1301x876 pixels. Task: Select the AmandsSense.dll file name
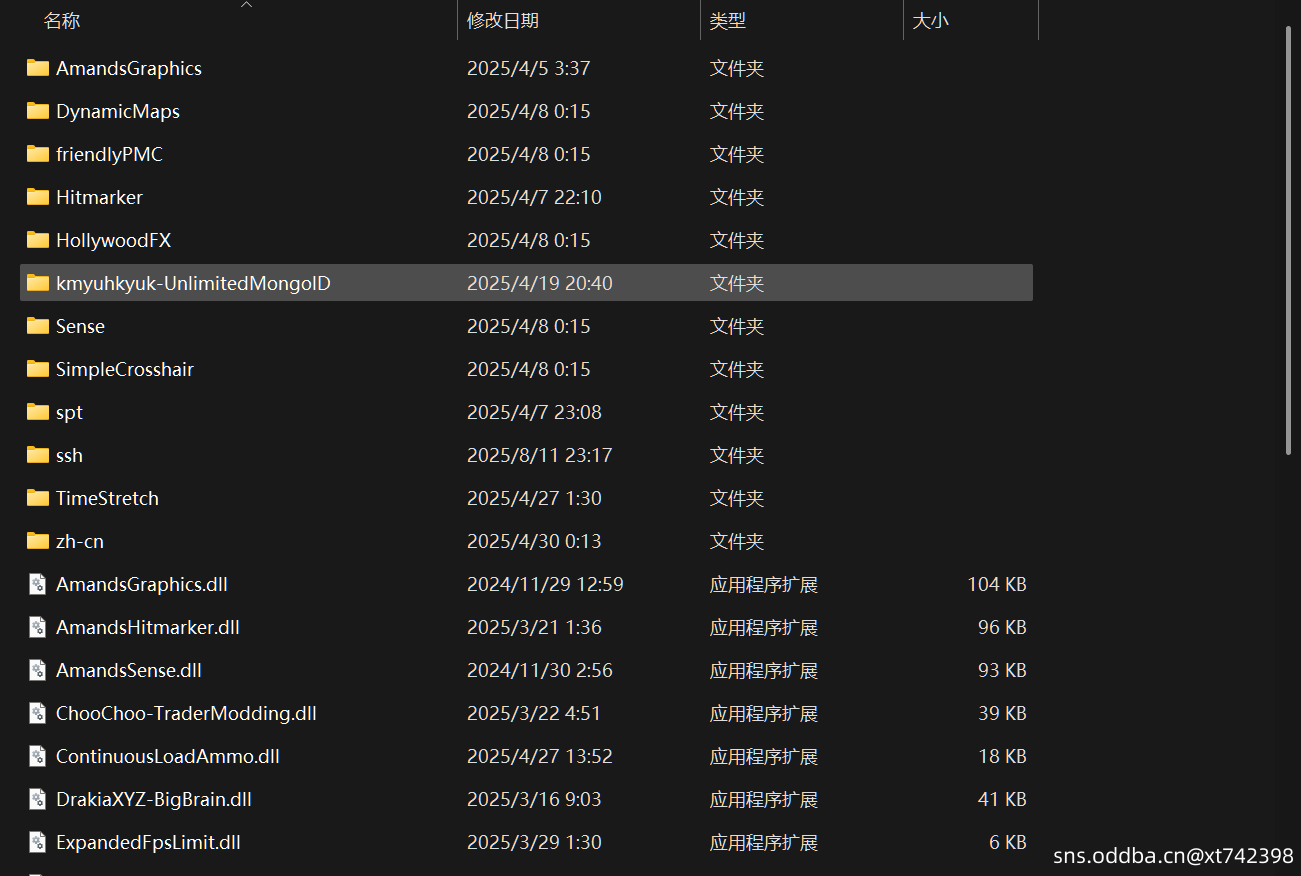(129, 670)
